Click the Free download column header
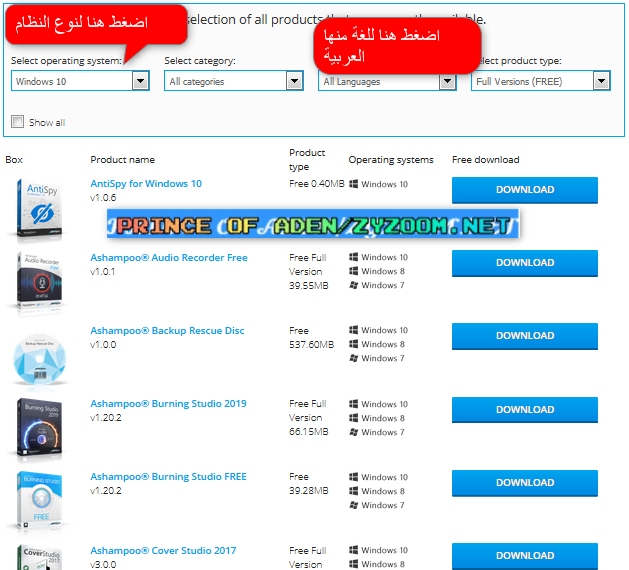 pyautogui.click(x=485, y=160)
